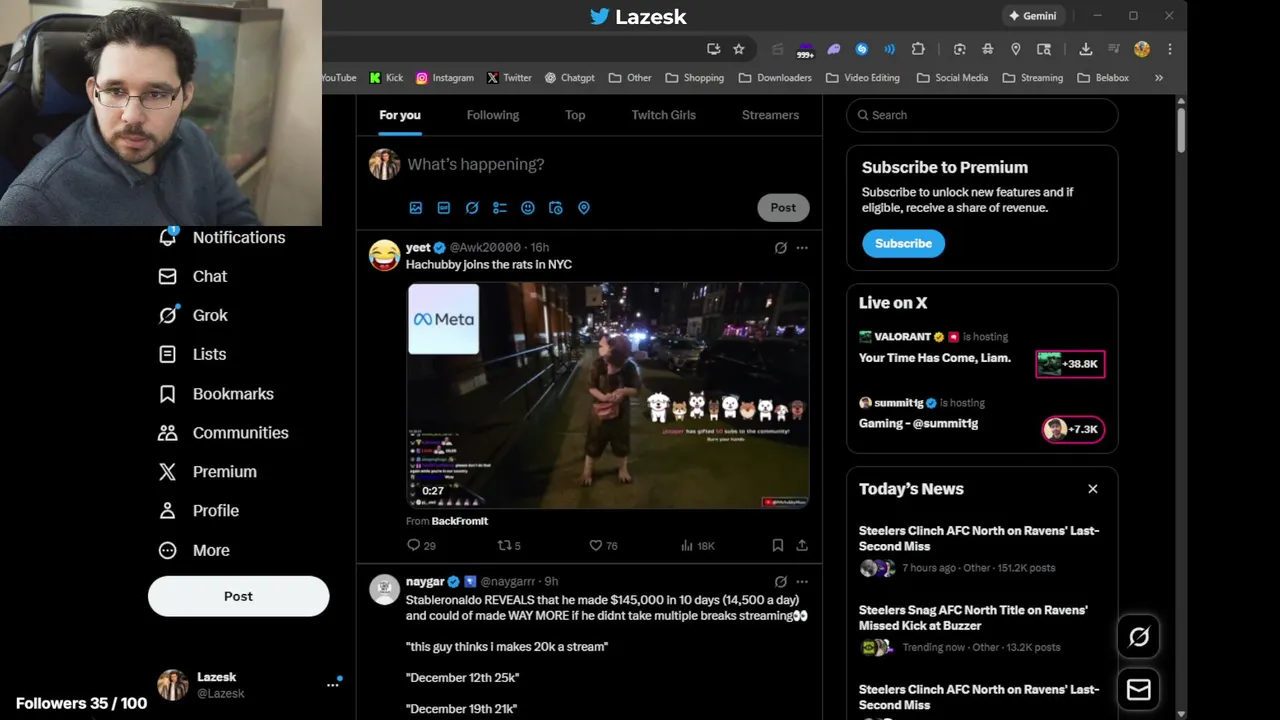
Task: Open Instagram bookmark
Action: click(x=445, y=78)
